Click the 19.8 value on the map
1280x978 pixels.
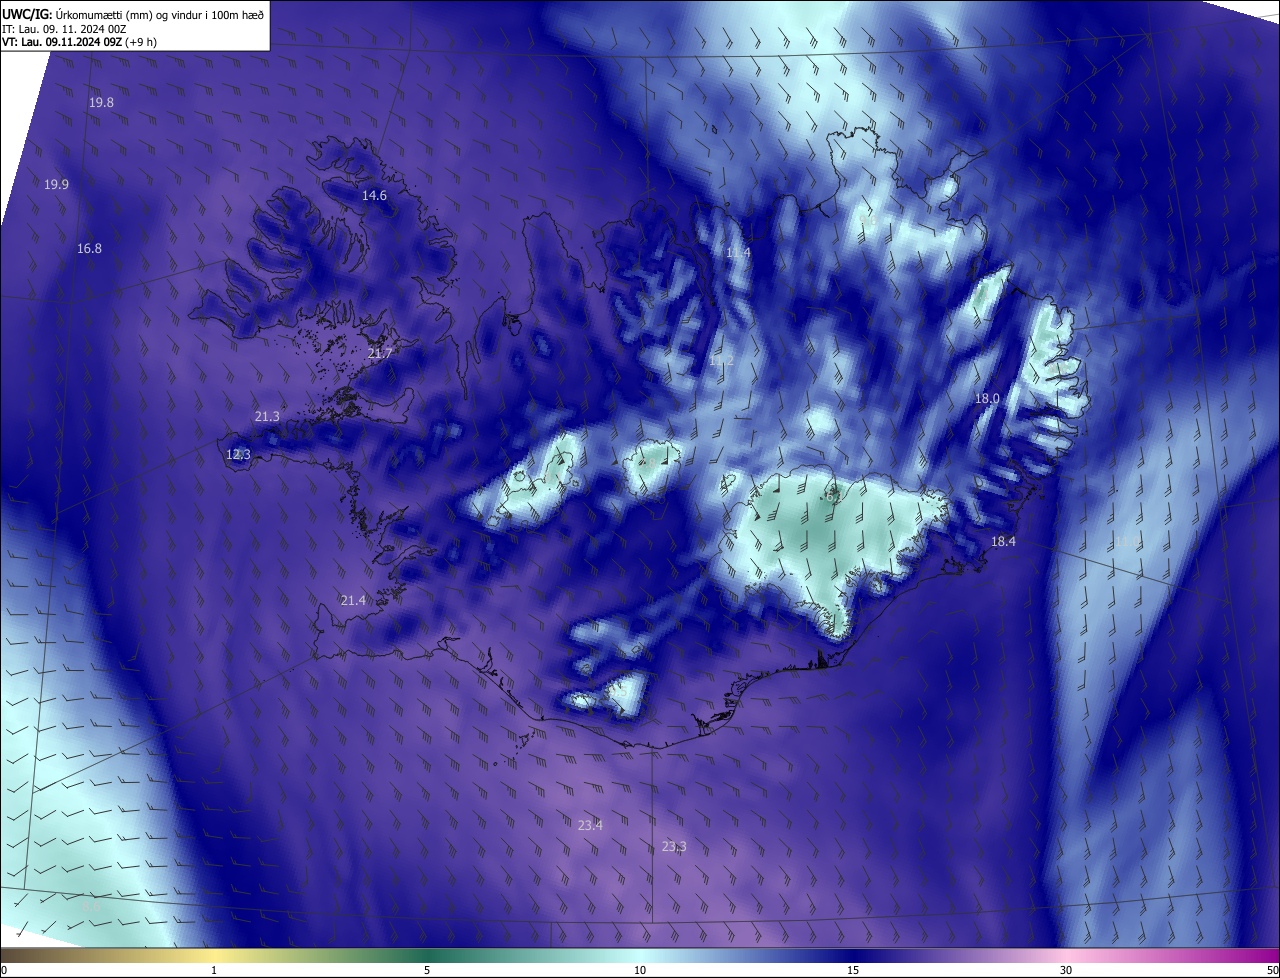(x=101, y=103)
